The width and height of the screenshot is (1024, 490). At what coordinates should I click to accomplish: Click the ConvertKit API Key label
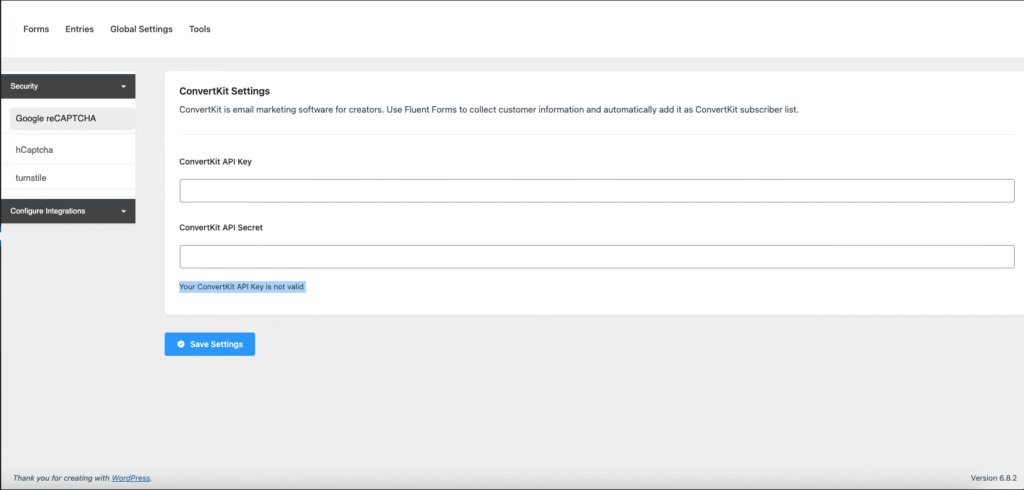pos(215,161)
